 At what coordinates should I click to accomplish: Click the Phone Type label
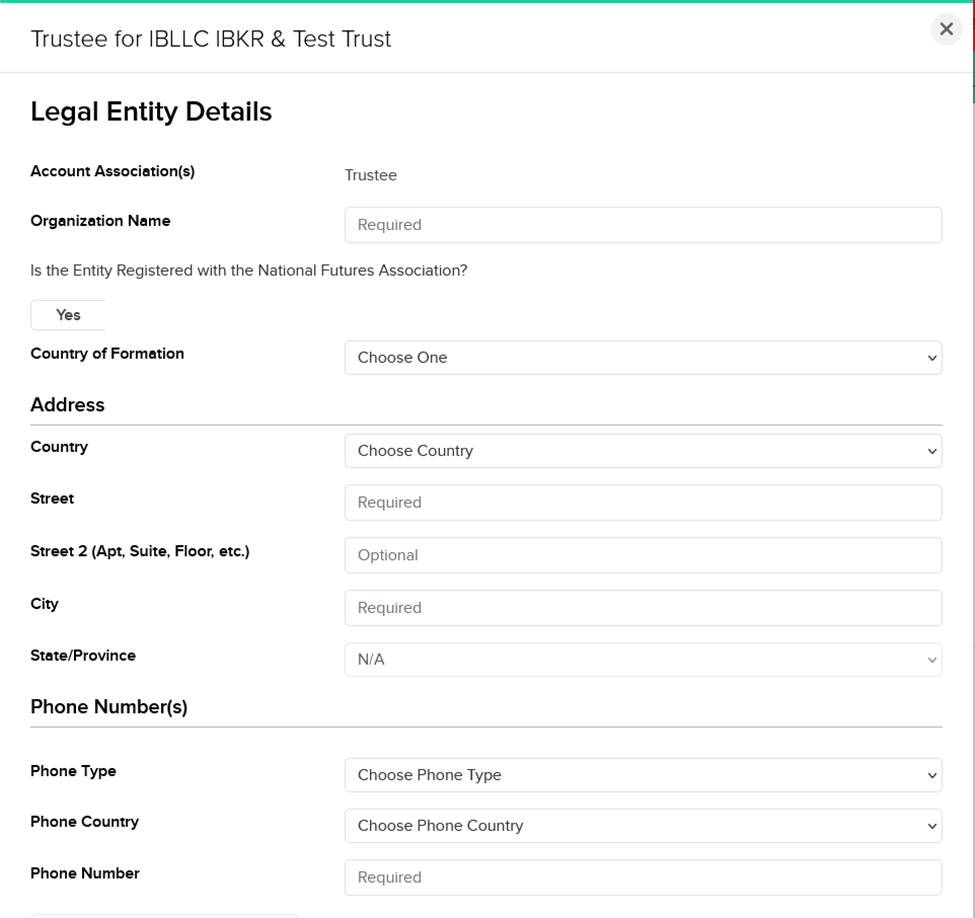[73, 771]
